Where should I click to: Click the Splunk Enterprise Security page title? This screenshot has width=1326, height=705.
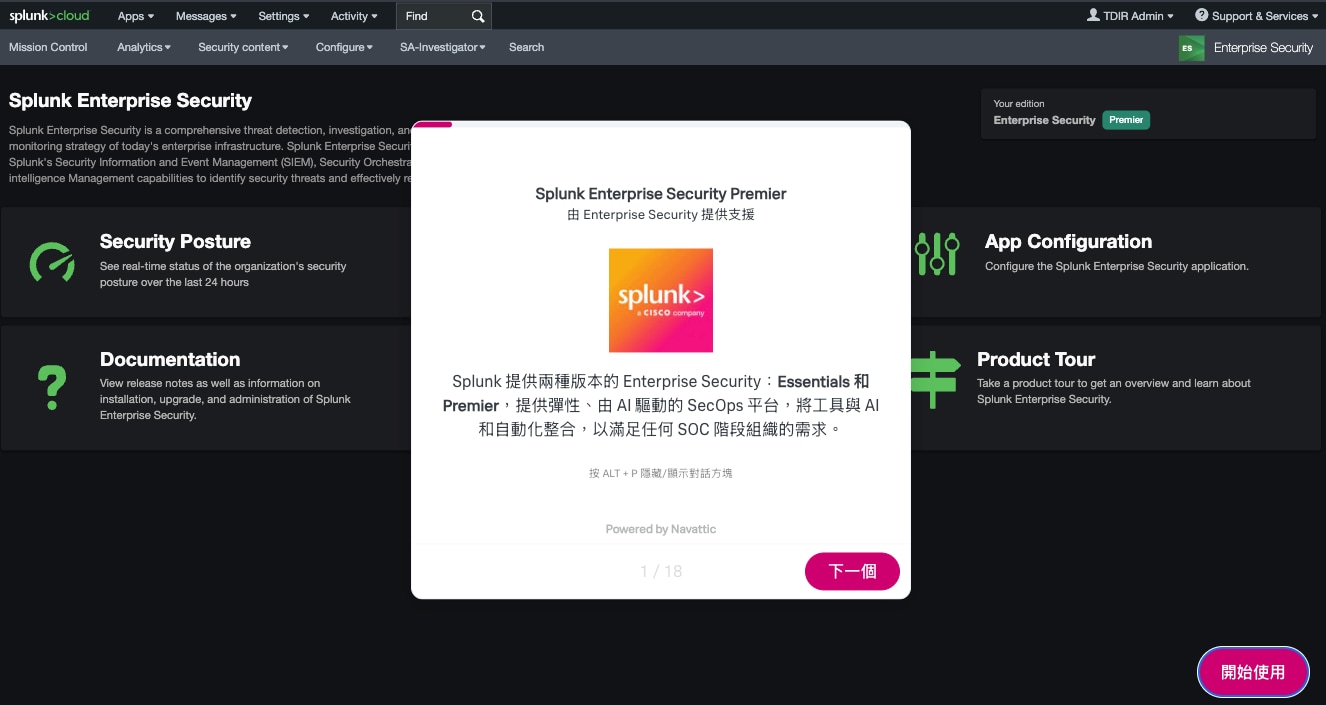pos(130,100)
